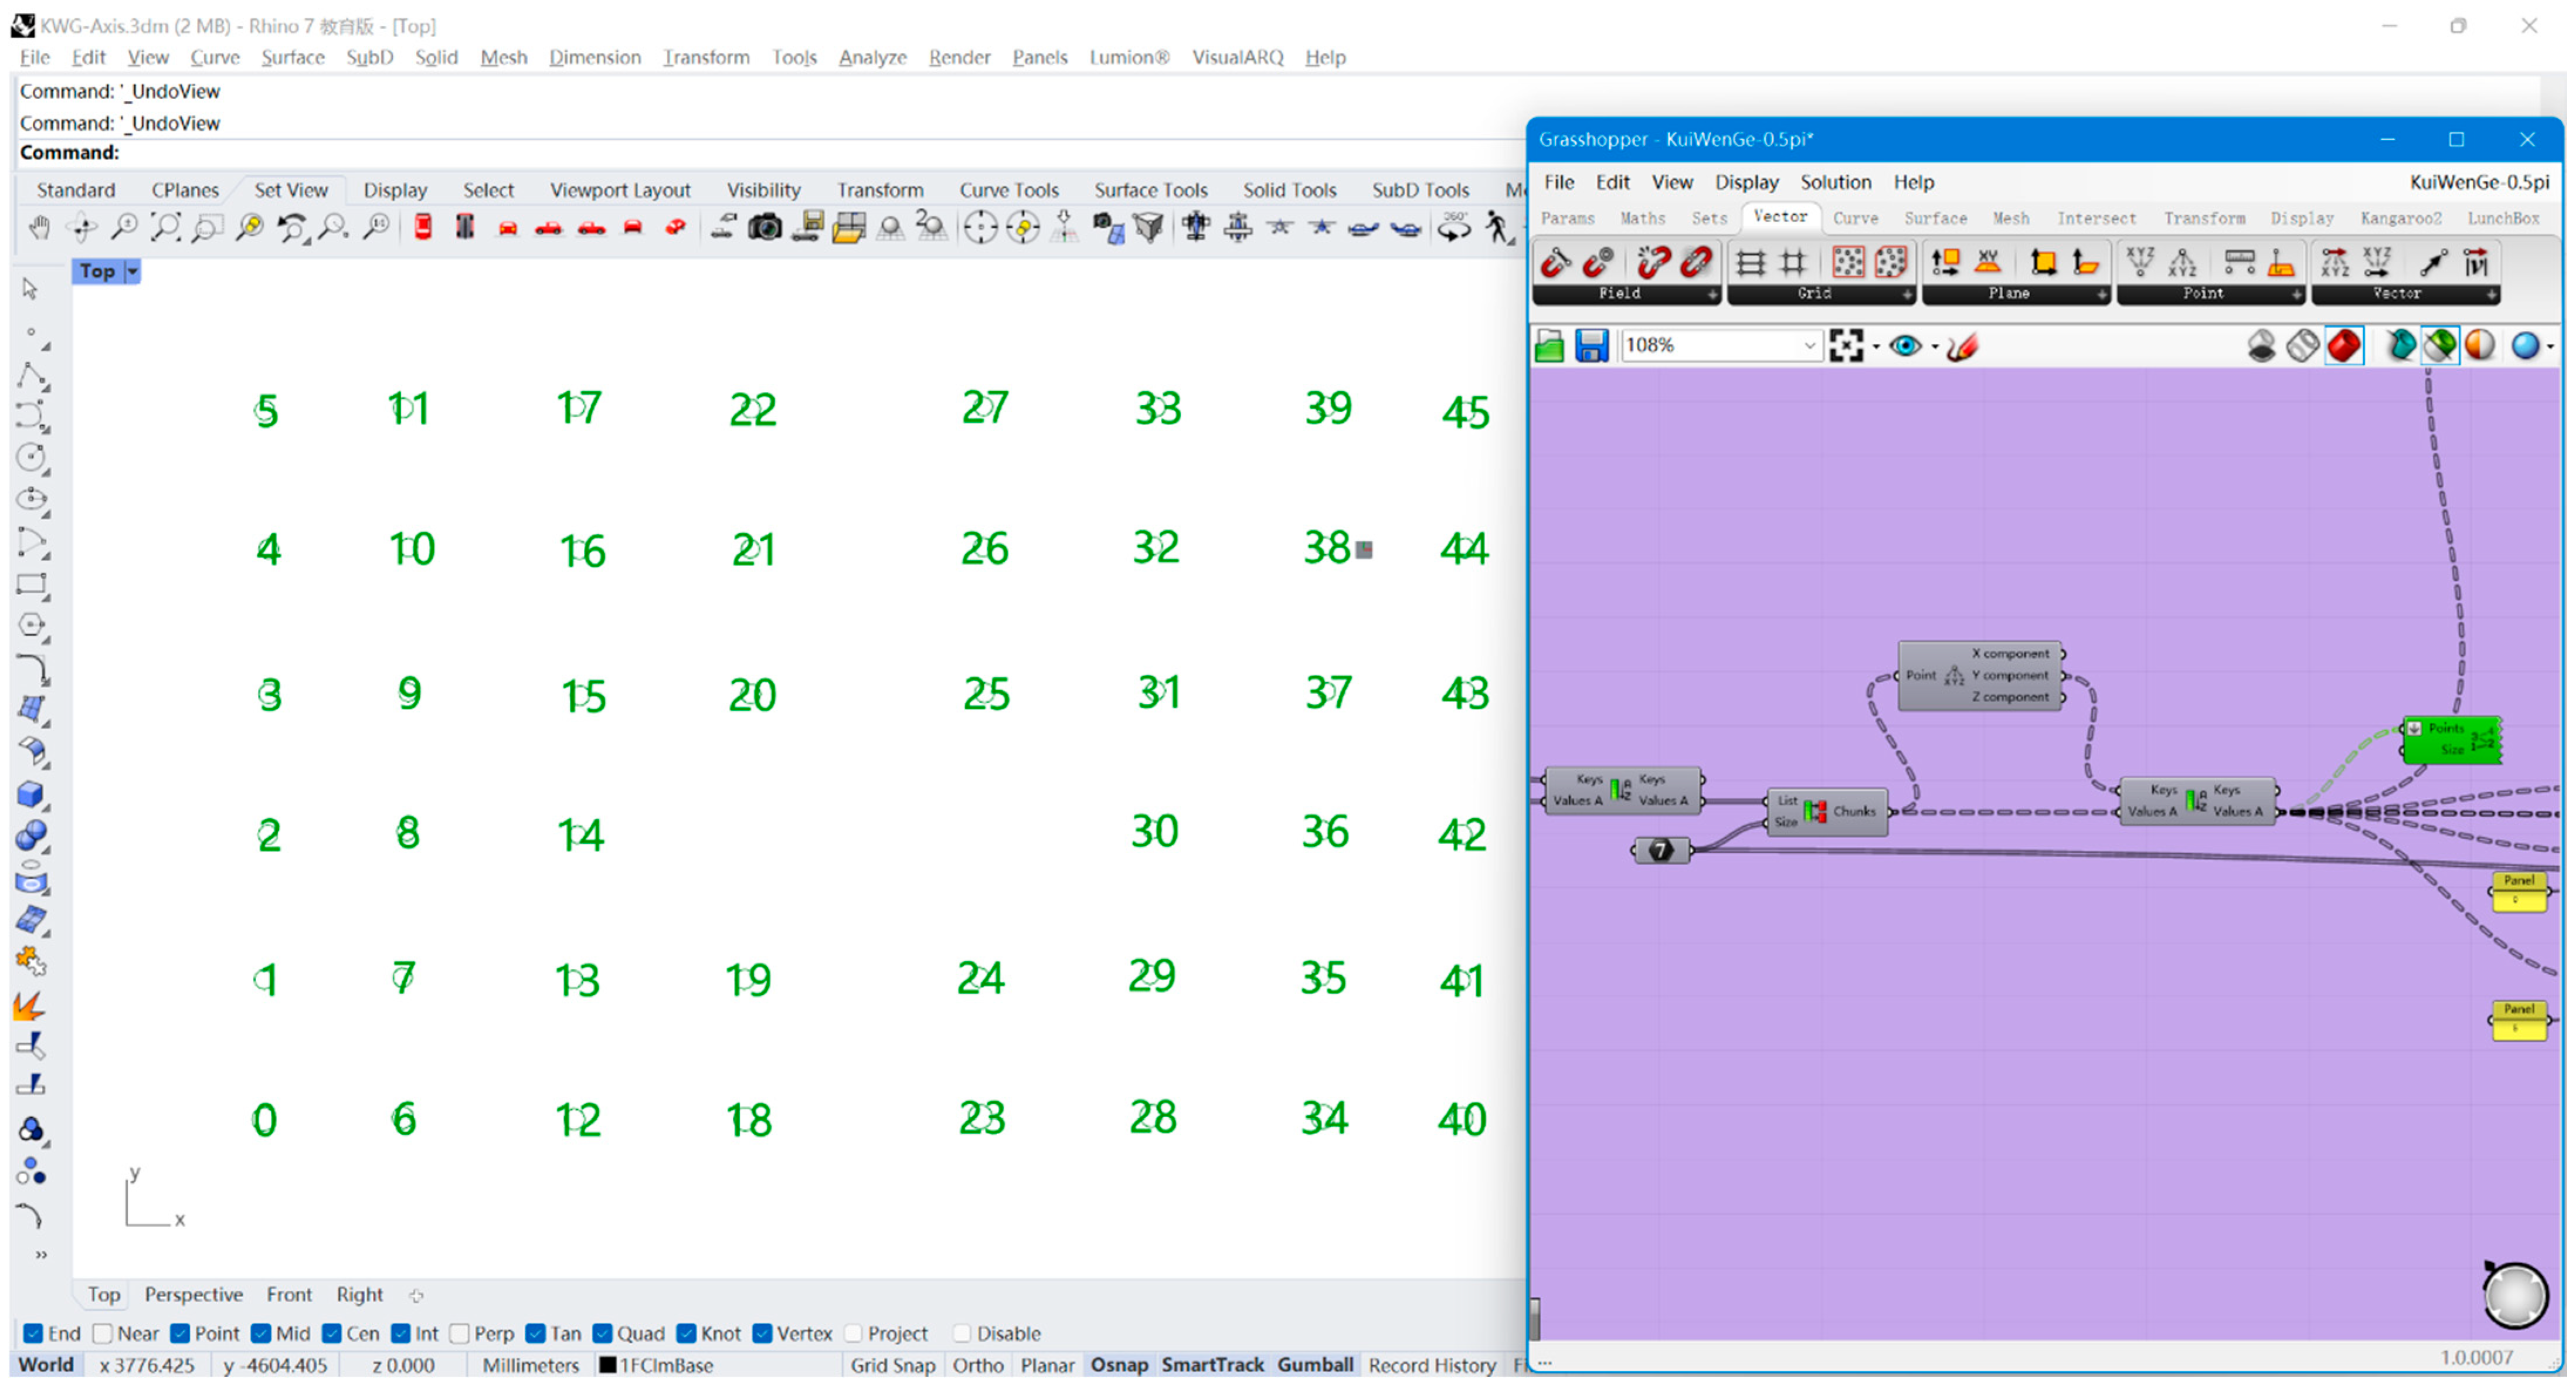This screenshot has width=2576, height=1391.
Task: Open the eye preview settings dropdown arrow
Action: pyautogui.click(x=1935, y=347)
